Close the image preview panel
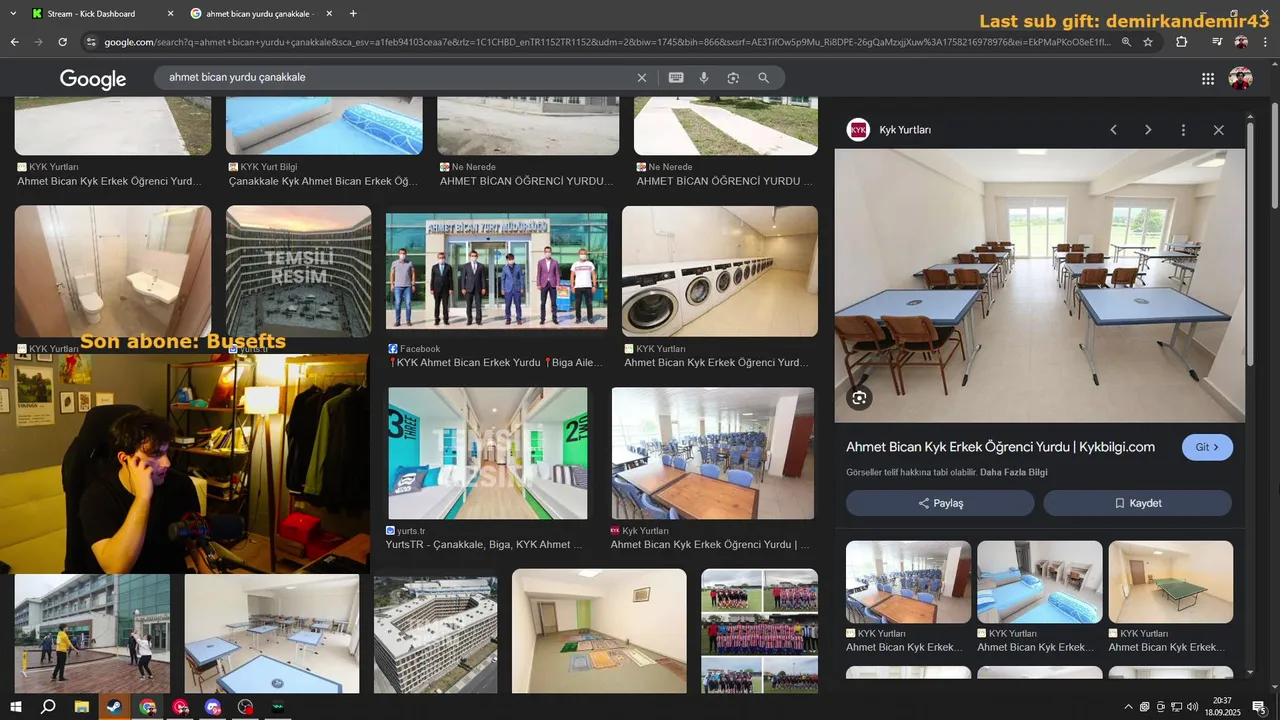1280x720 pixels. tap(1218, 130)
